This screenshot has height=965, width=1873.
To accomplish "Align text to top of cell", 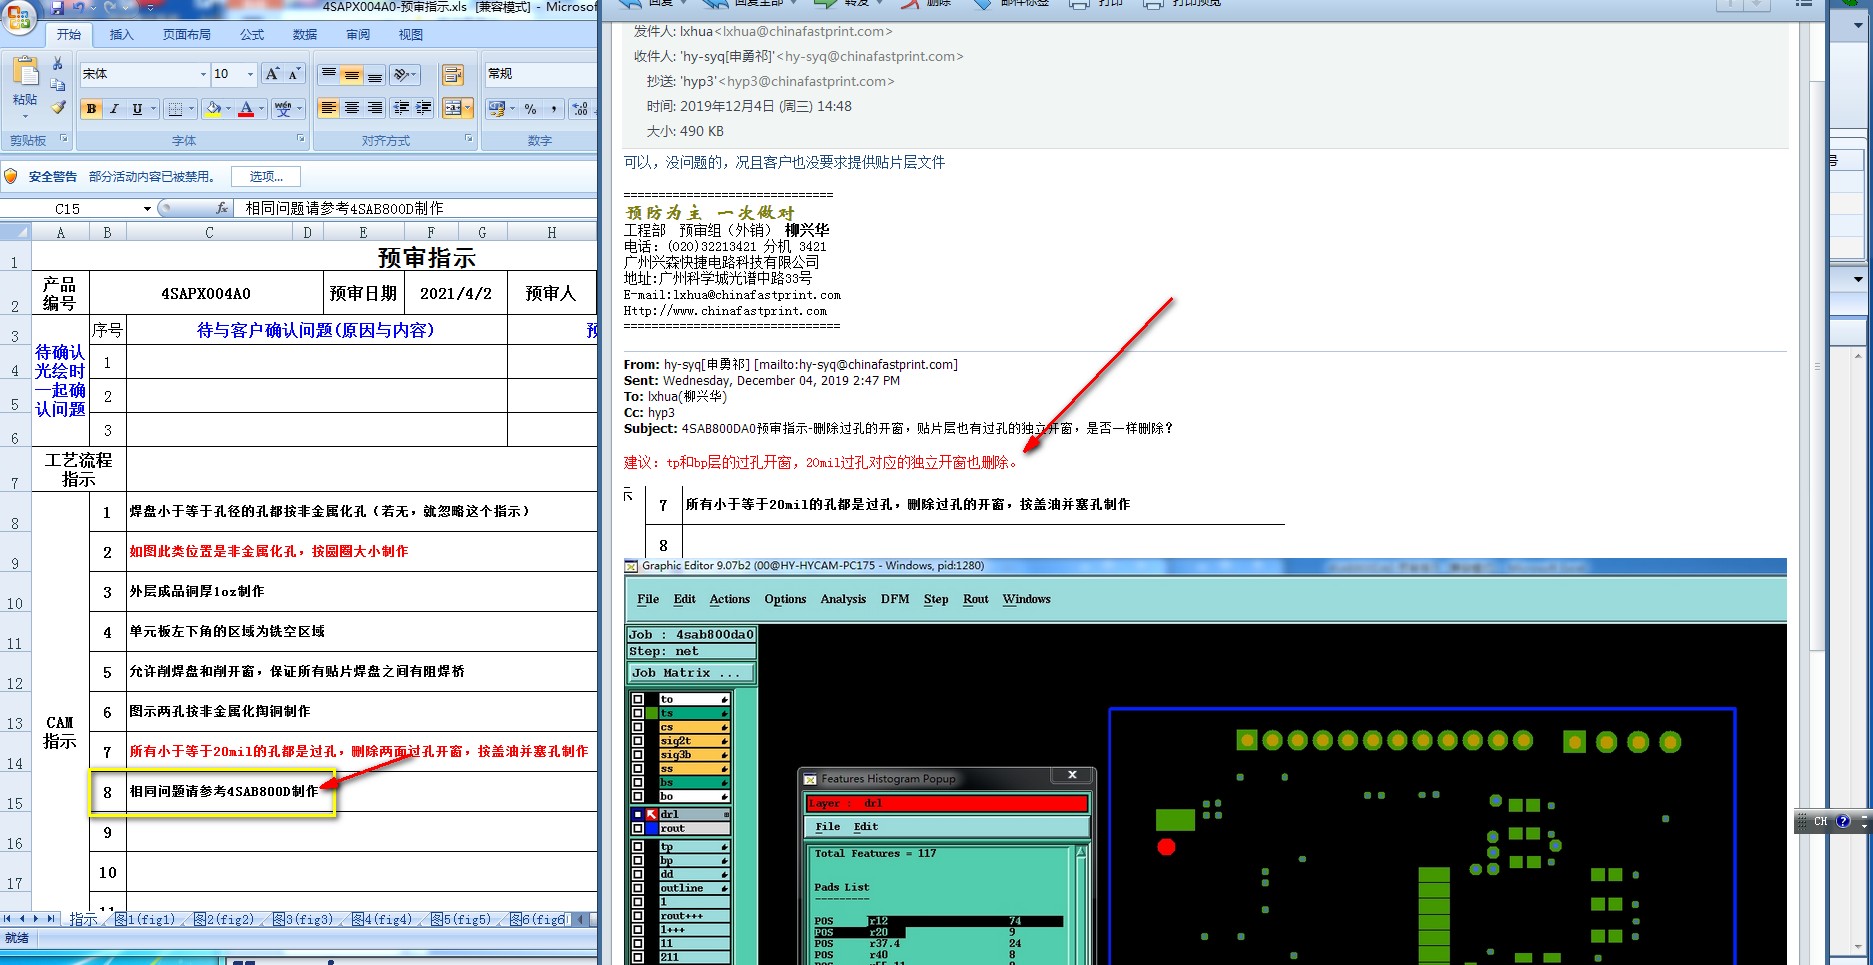I will pos(328,75).
